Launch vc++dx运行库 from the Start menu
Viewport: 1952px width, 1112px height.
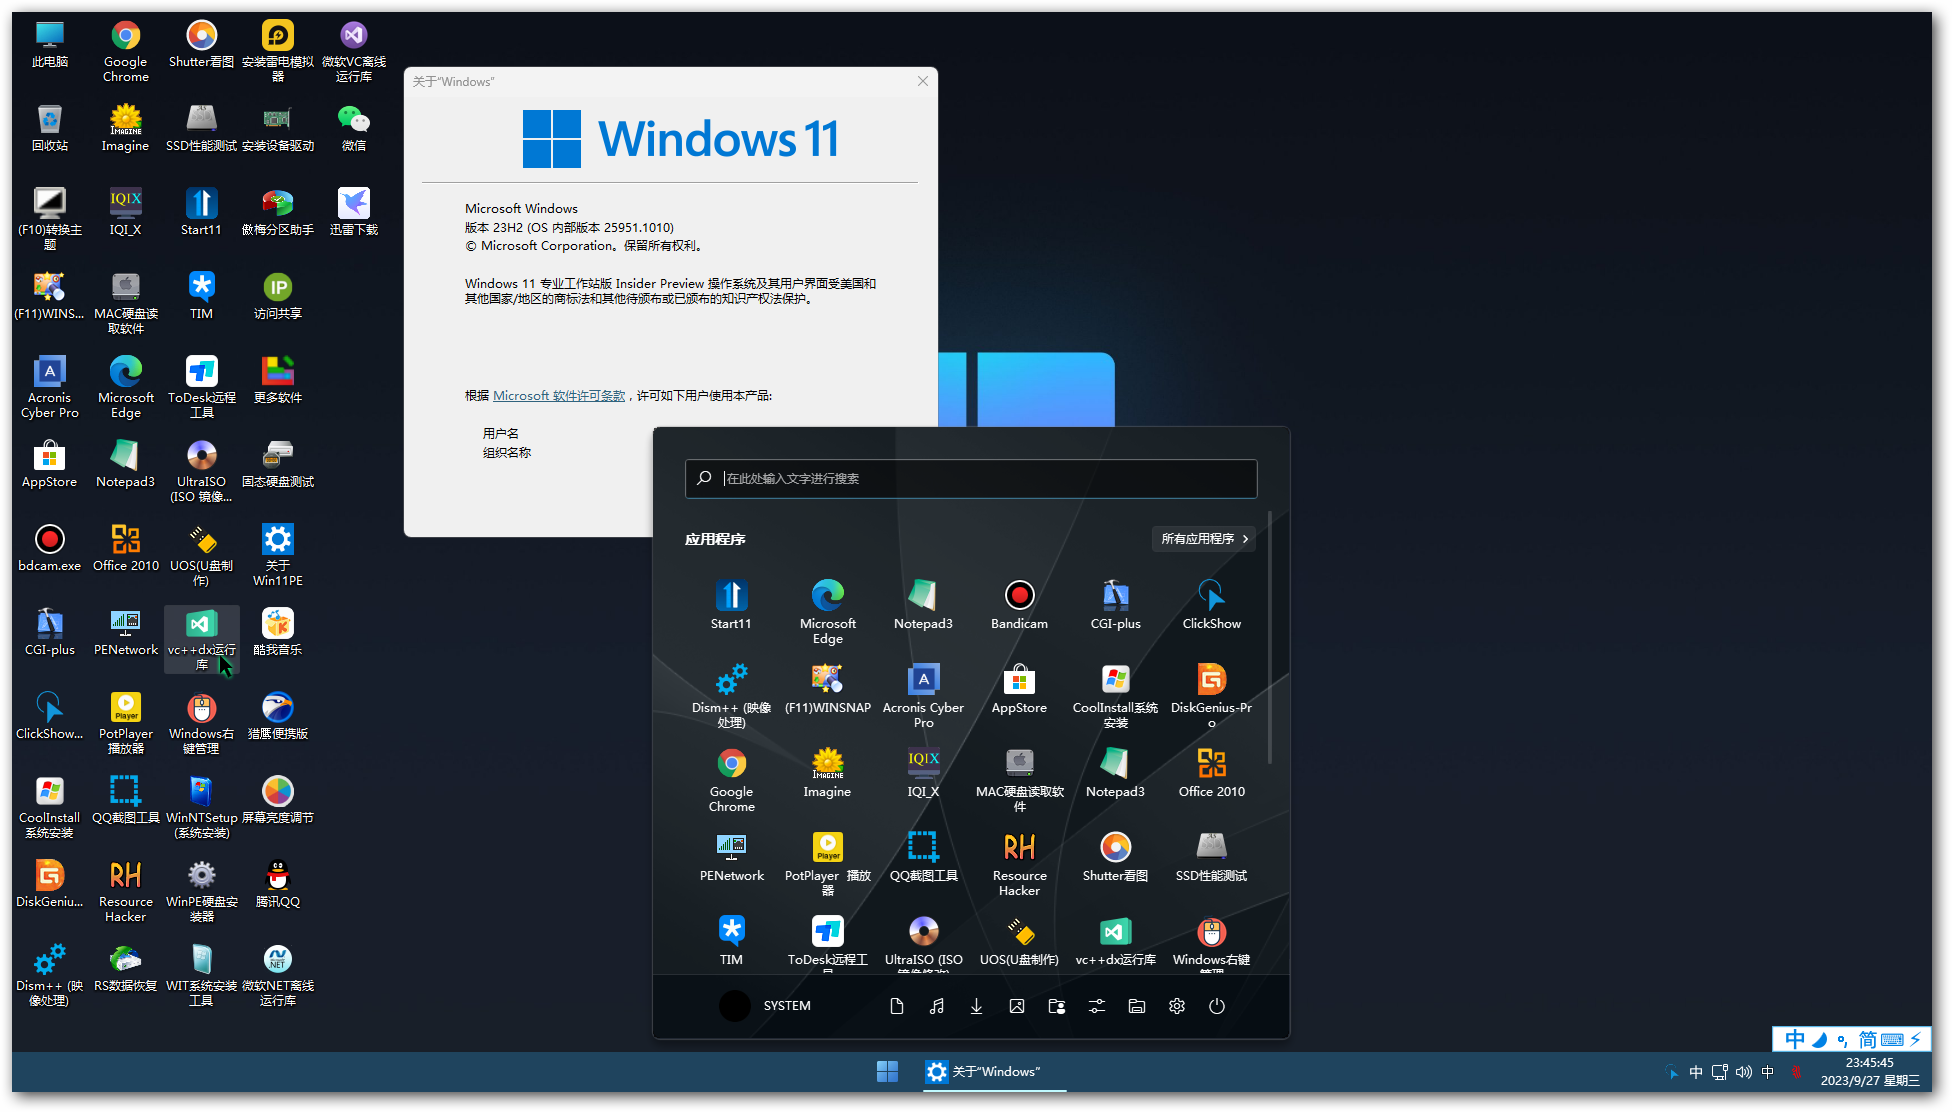1115,940
